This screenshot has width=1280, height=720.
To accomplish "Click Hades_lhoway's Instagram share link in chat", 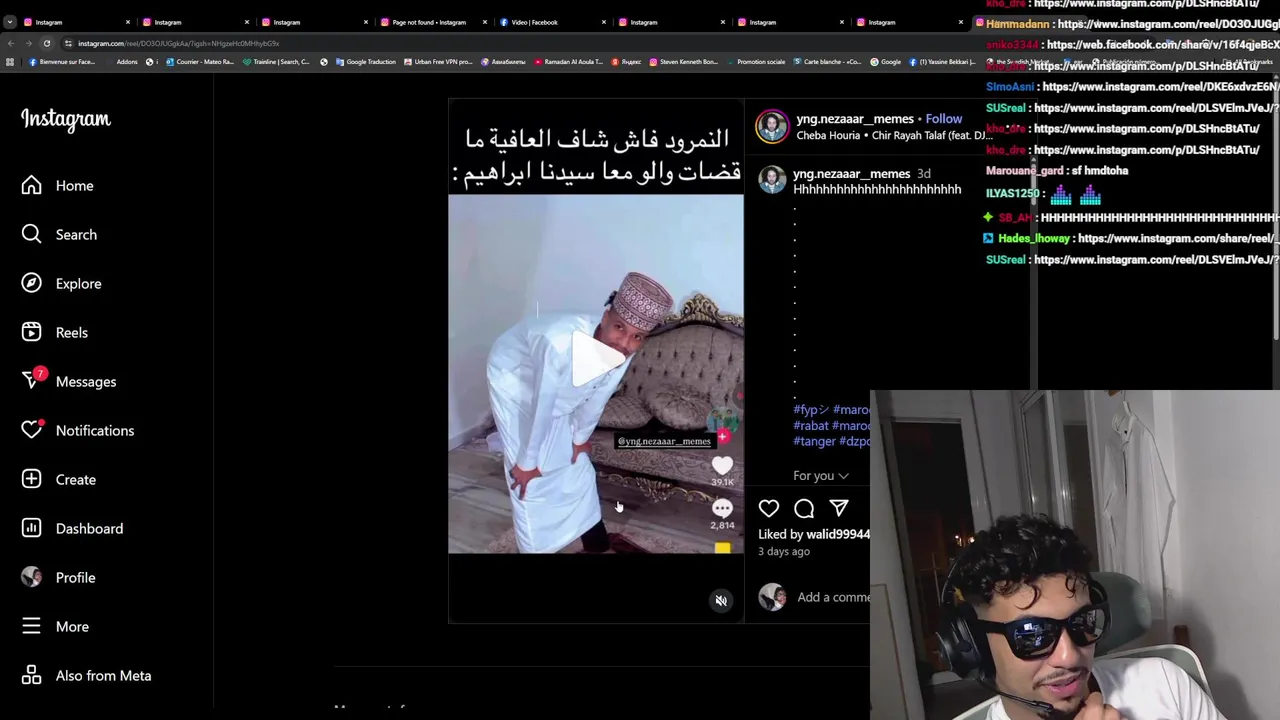I will click(x=1178, y=238).
